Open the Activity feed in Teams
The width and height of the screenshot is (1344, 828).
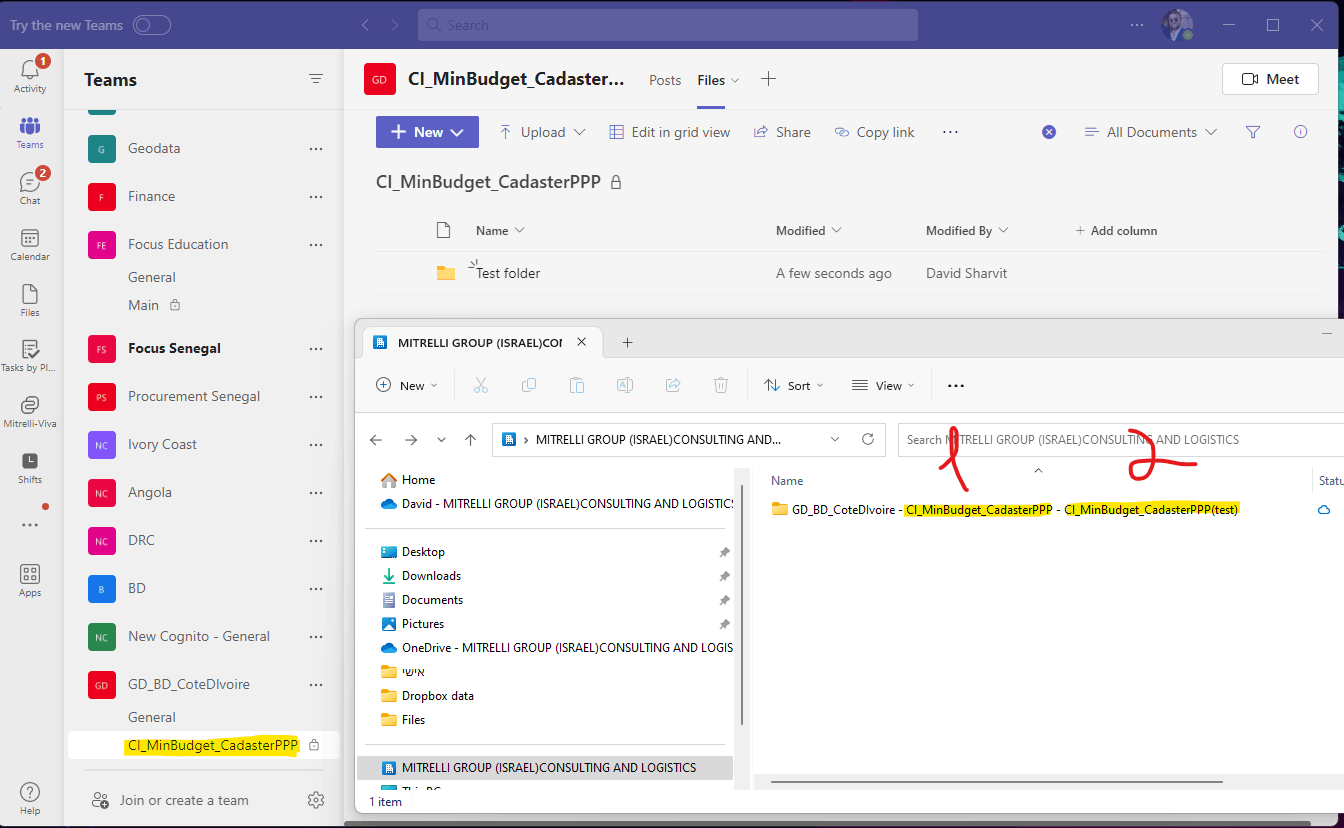click(30, 75)
